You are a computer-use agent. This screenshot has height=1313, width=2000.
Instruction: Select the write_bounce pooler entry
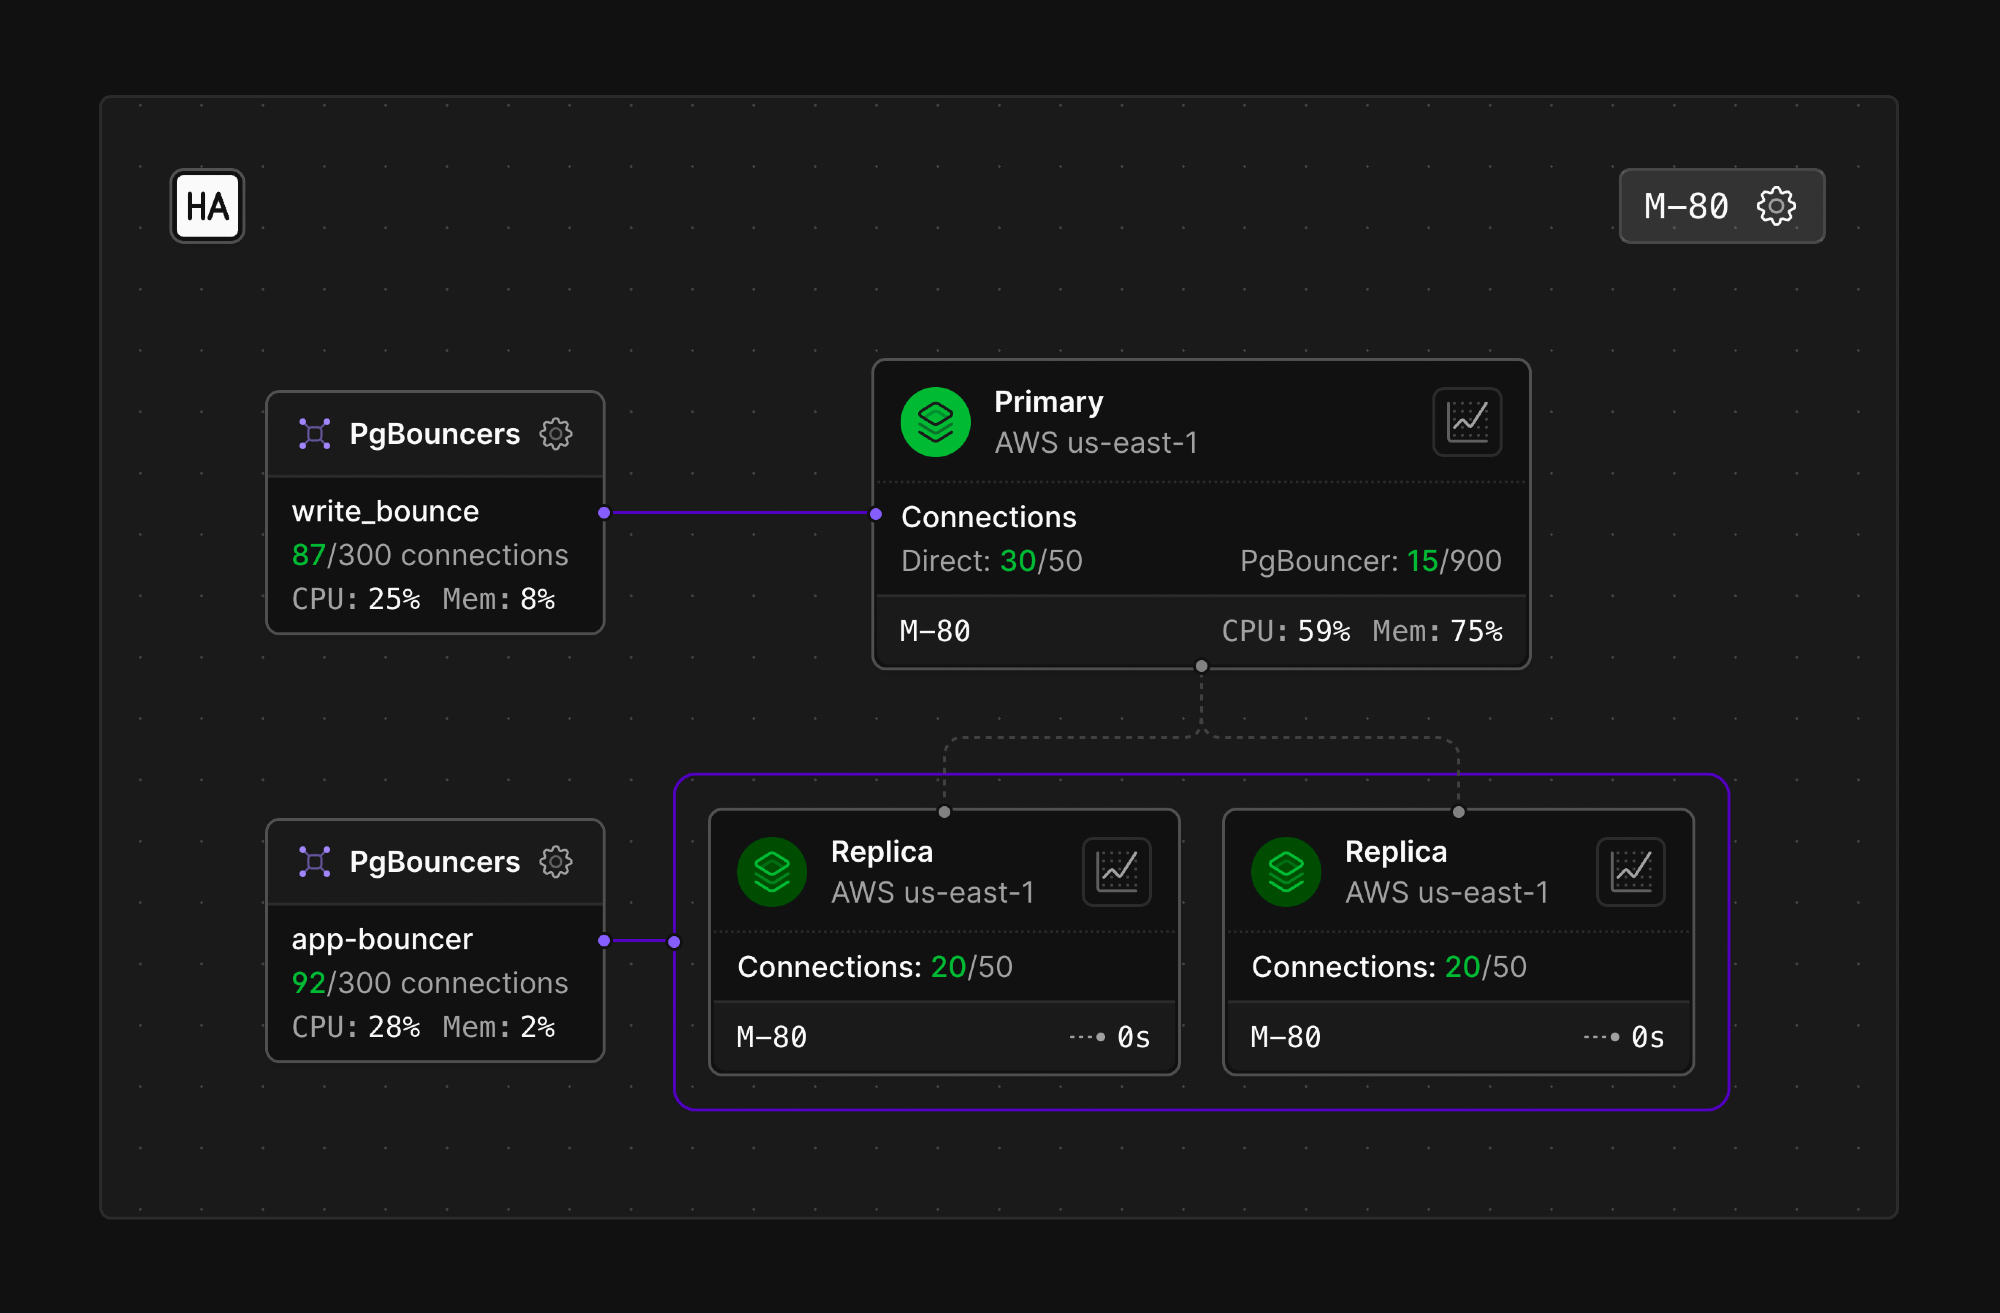pos(385,512)
